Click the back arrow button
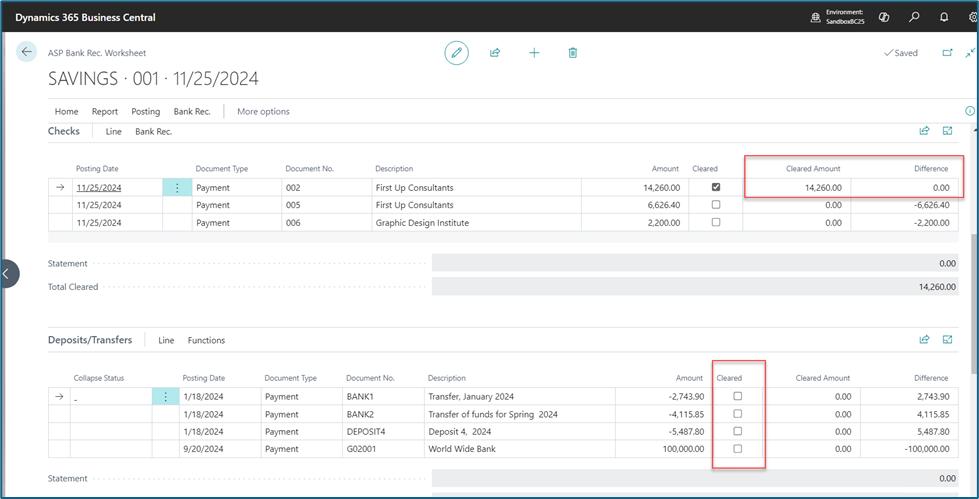Image resolution: width=979 pixels, height=499 pixels. [x=26, y=52]
